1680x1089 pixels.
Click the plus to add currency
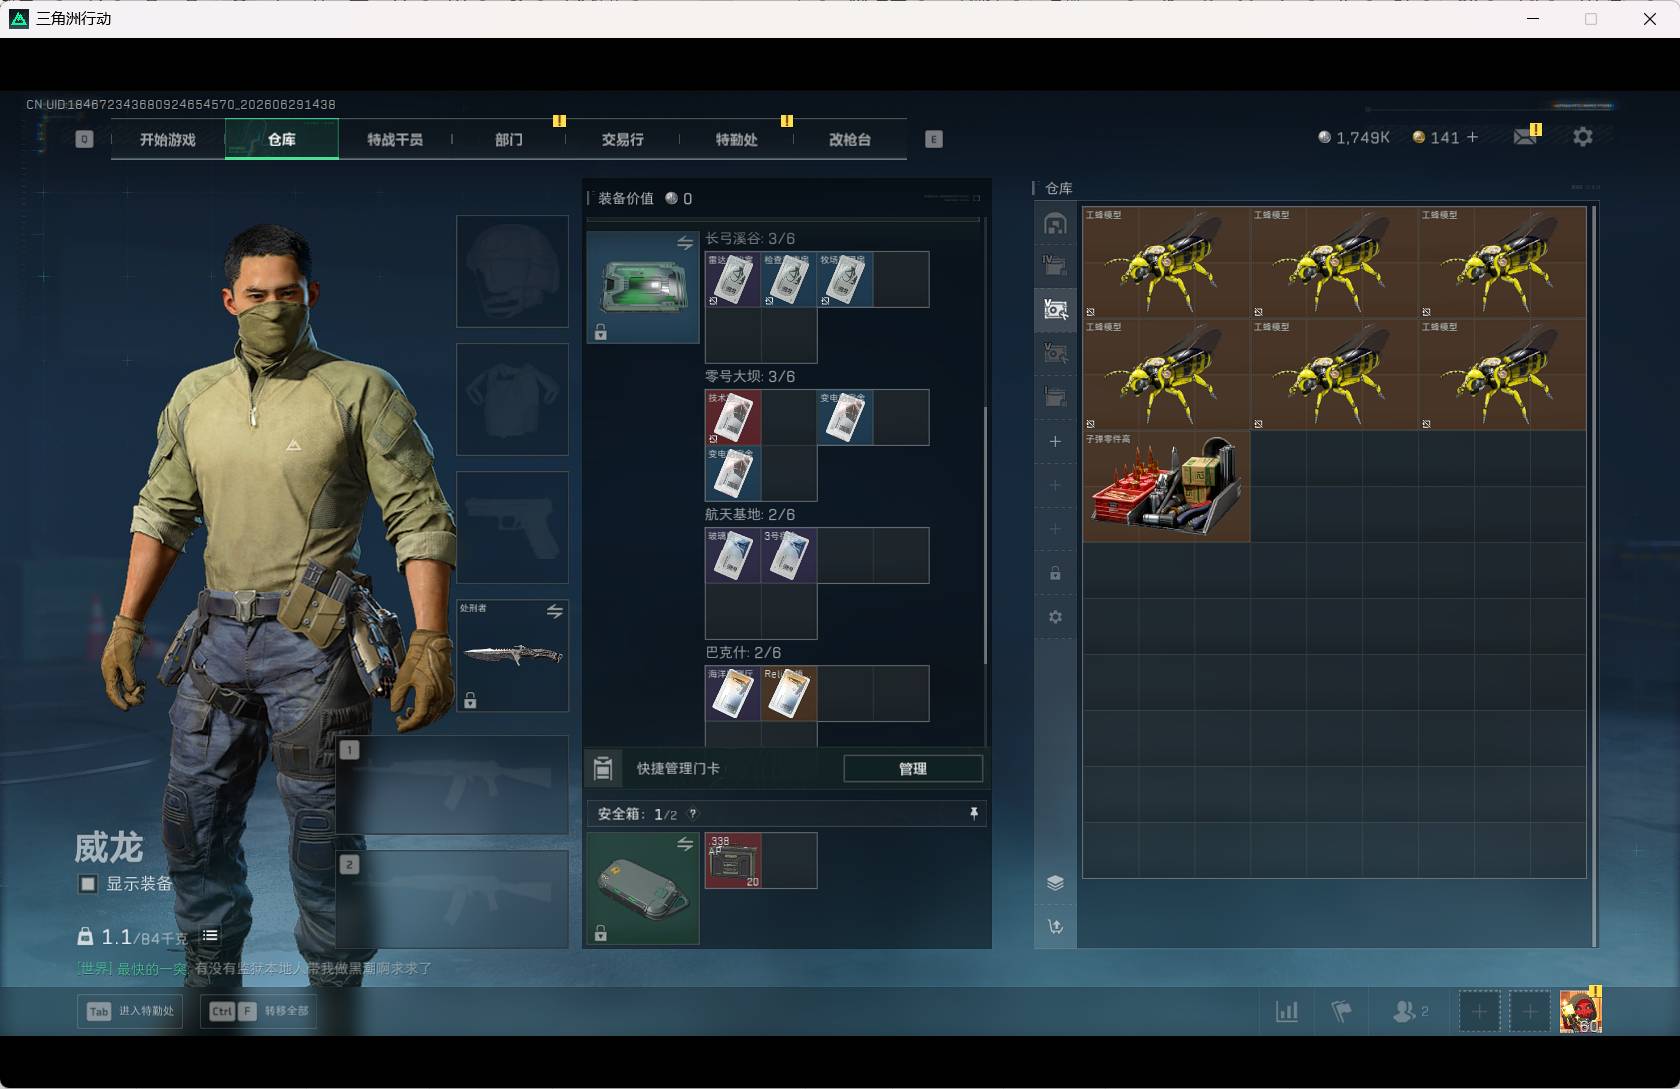(x=1472, y=137)
